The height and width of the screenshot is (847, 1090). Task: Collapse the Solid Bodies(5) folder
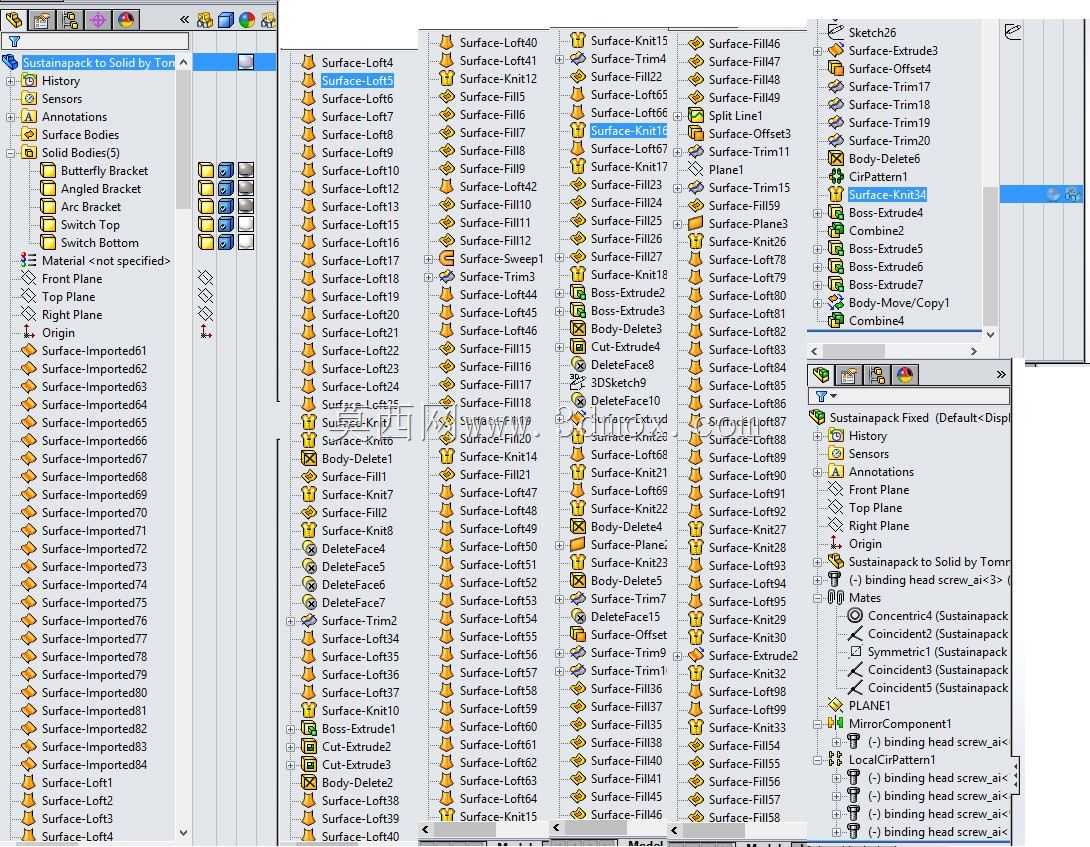coord(10,153)
